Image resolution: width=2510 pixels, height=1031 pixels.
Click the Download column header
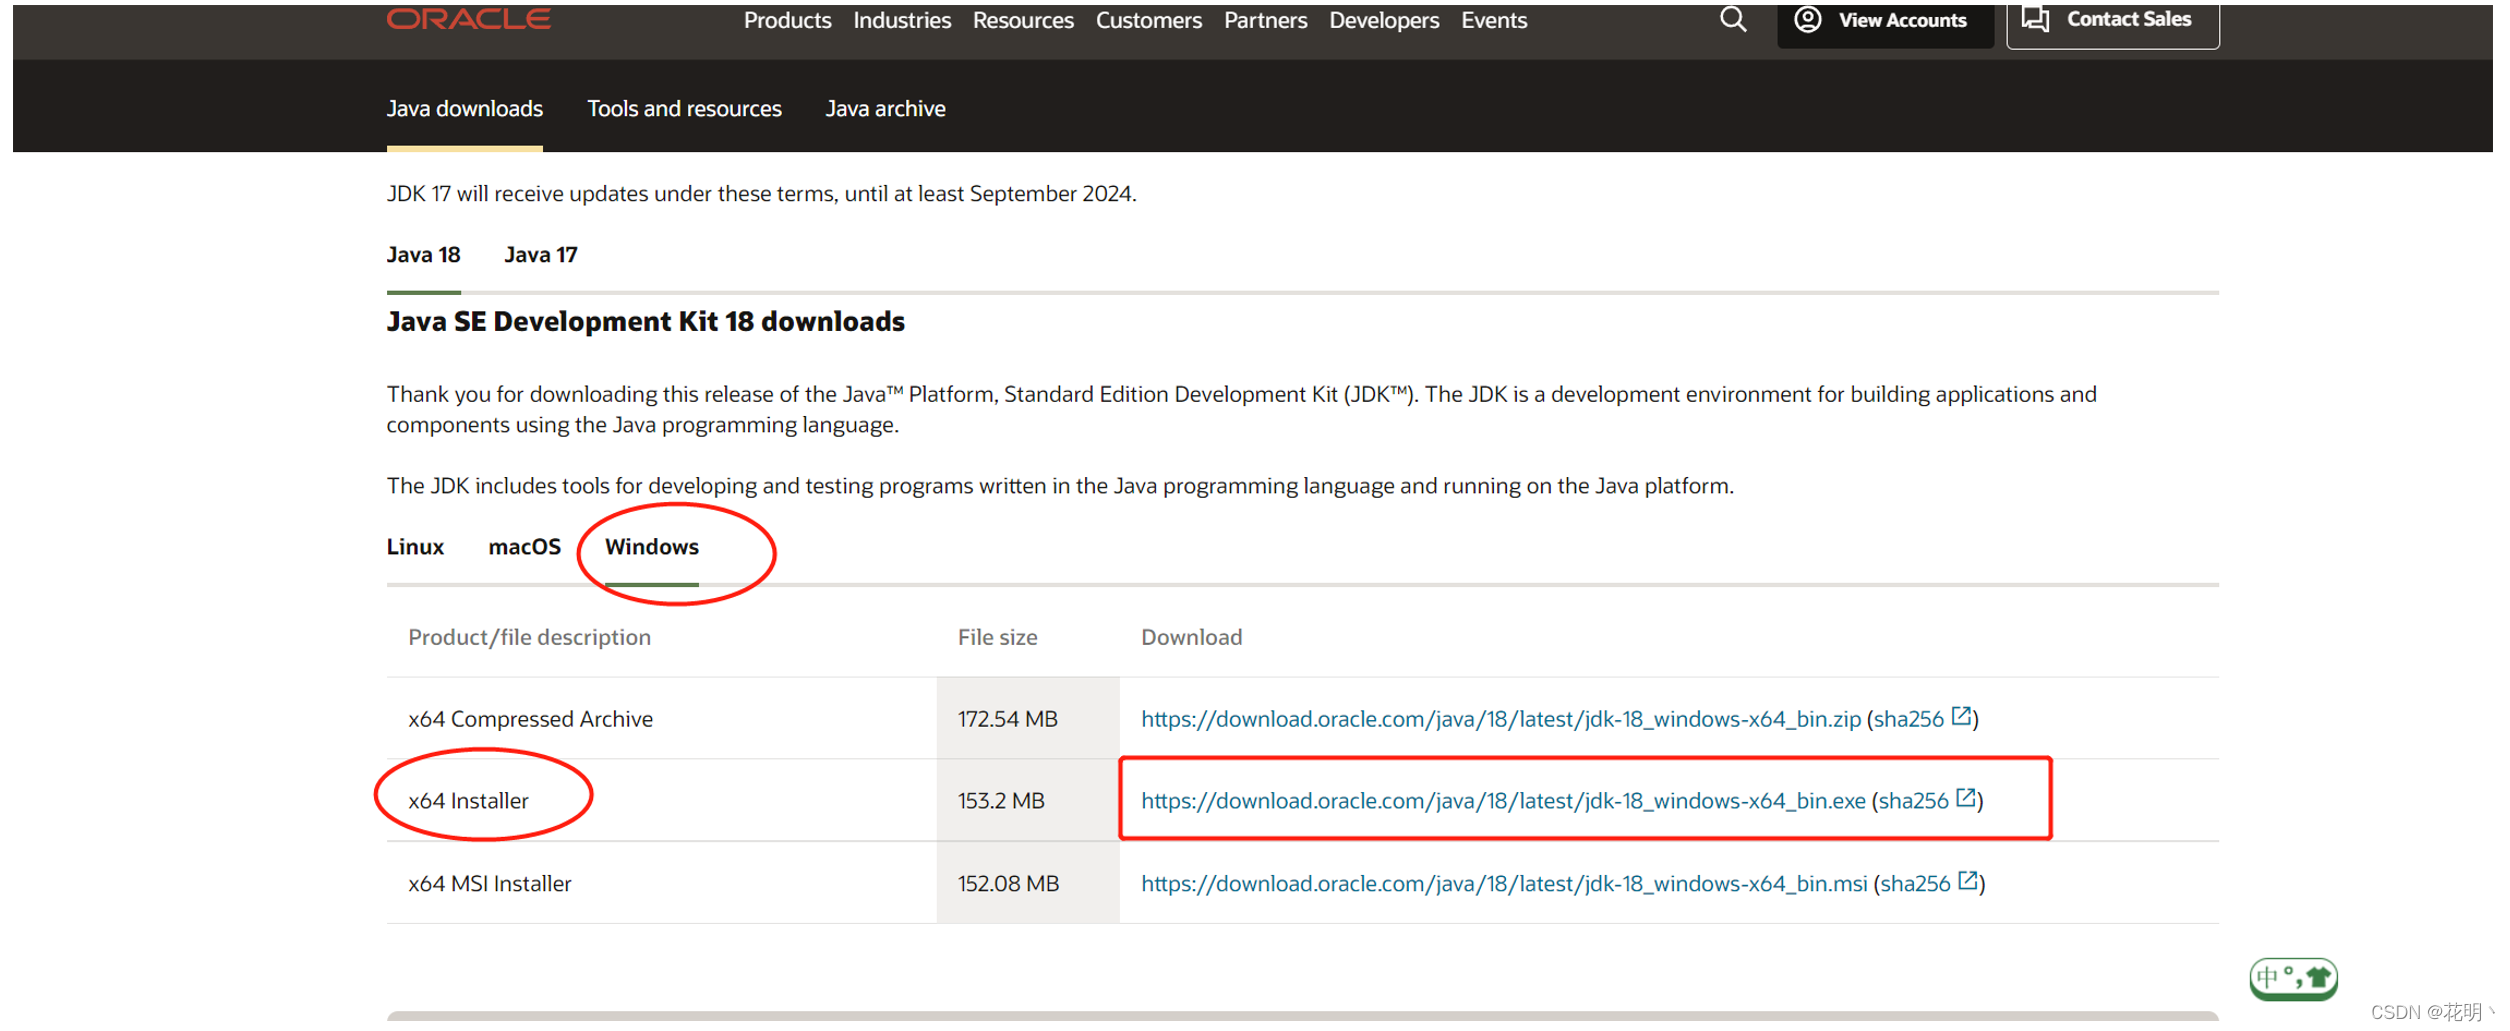(1191, 637)
